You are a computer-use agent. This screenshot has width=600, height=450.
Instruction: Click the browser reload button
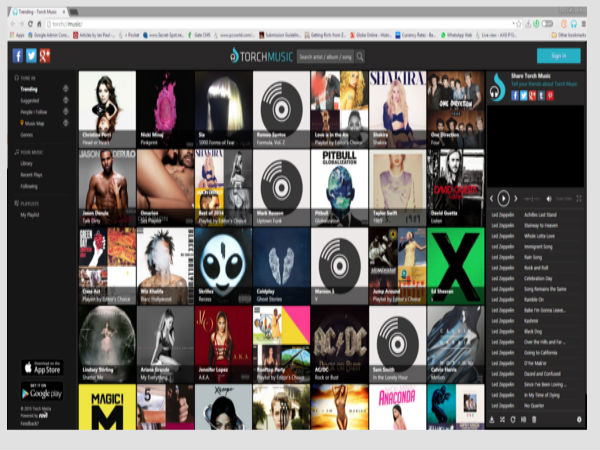[30, 24]
